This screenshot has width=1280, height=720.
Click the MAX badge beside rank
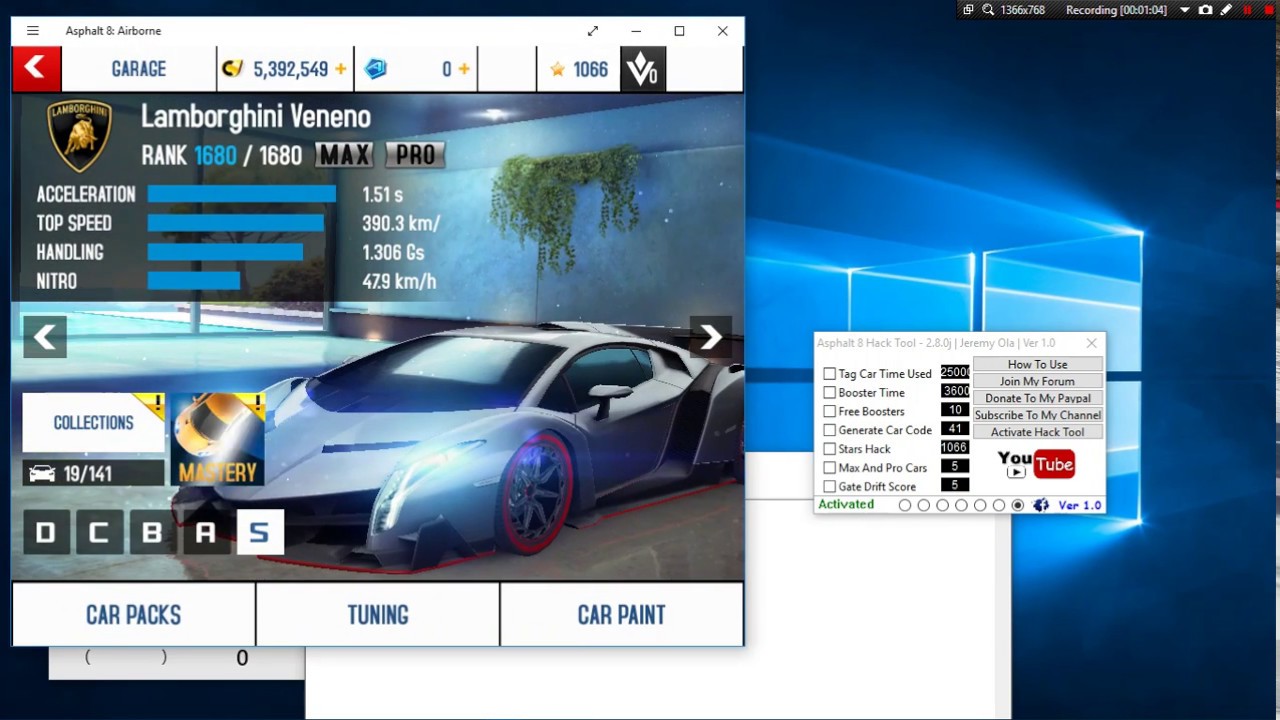(344, 155)
